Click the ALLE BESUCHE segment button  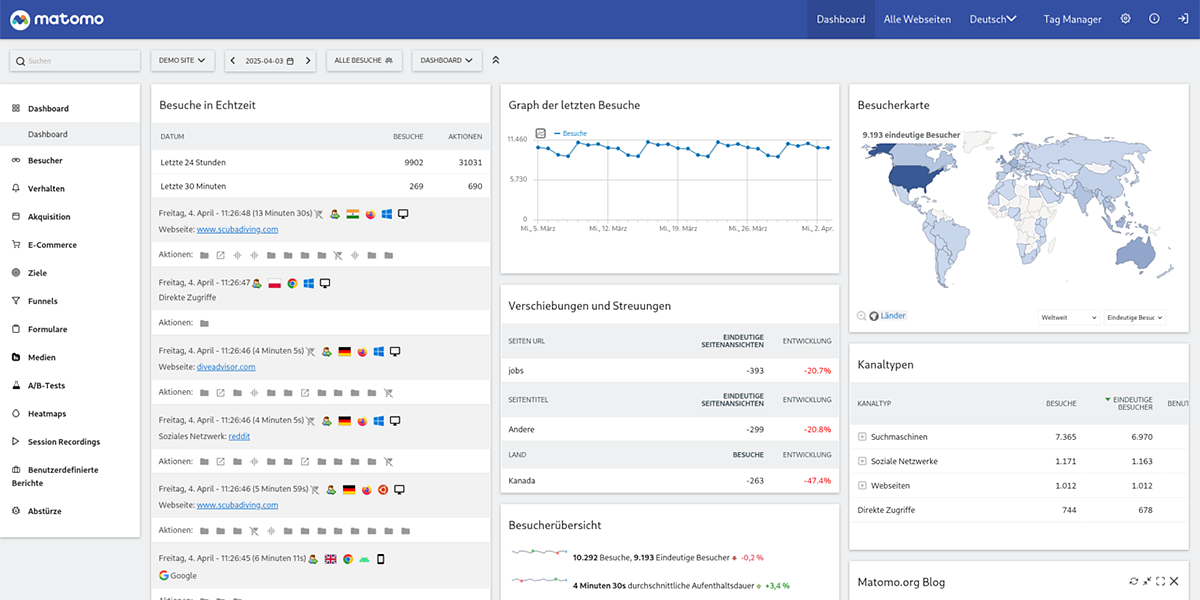click(363, 61)
